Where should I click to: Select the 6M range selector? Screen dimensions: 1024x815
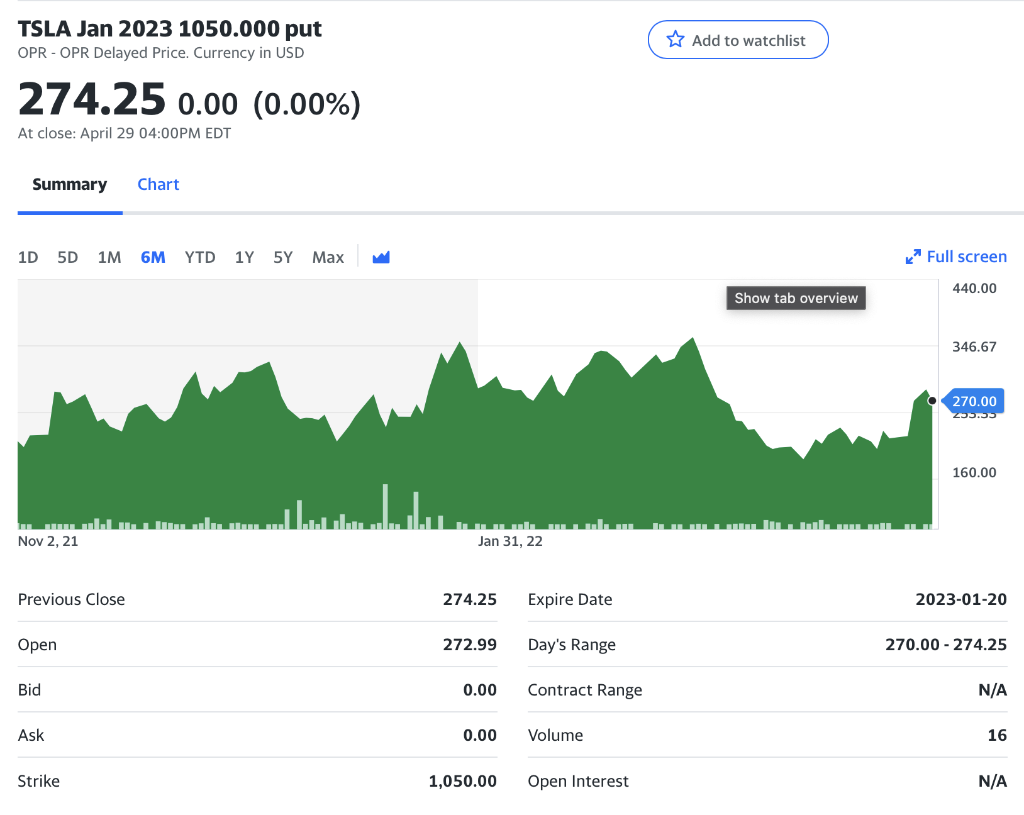pos(152,257)
